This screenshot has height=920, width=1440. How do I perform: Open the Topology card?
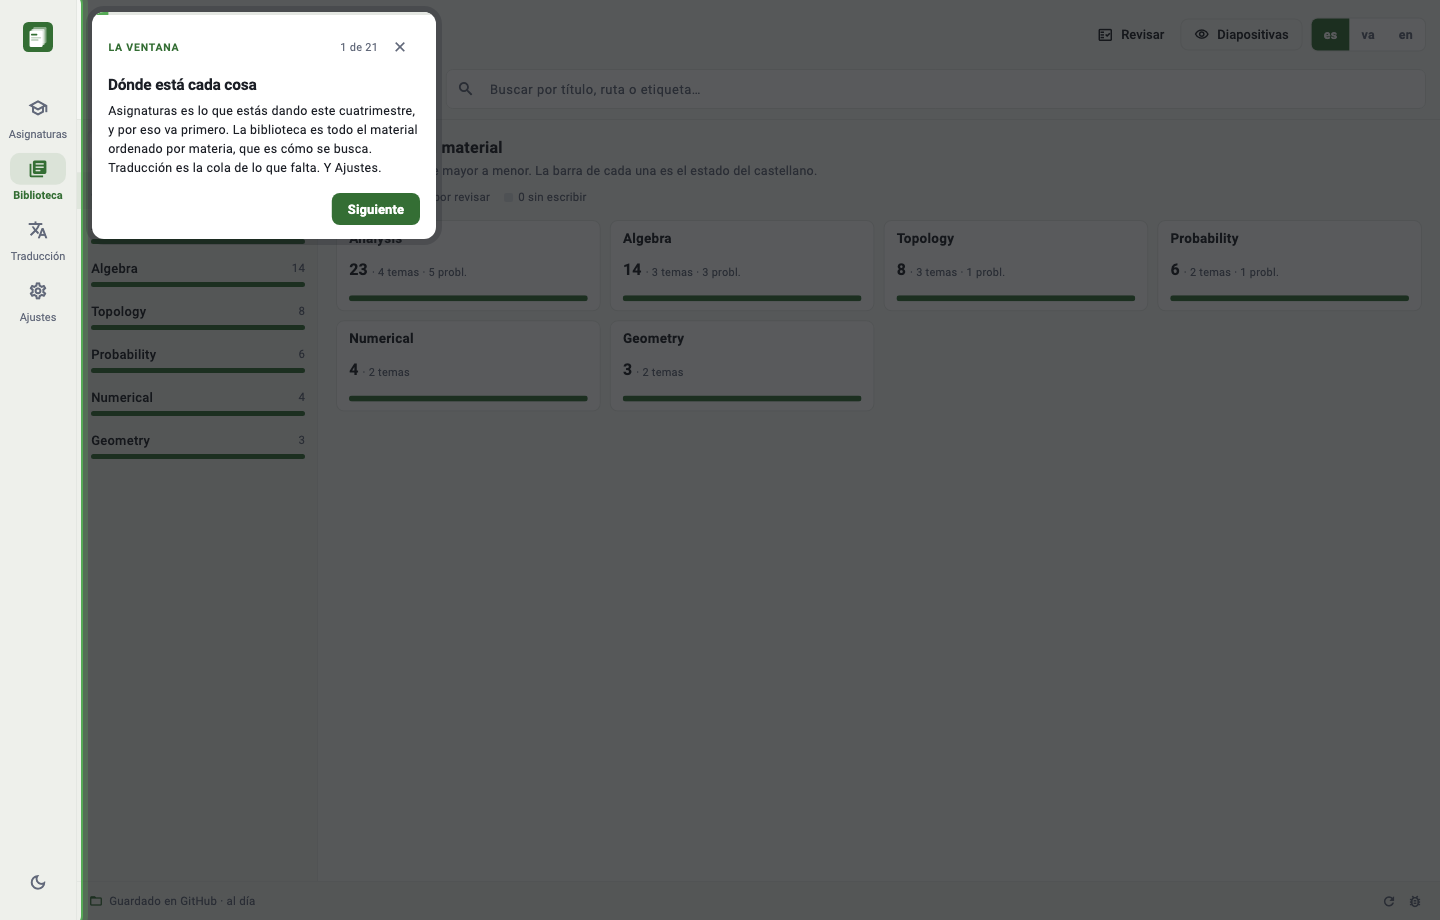(x=1015, y=265)
